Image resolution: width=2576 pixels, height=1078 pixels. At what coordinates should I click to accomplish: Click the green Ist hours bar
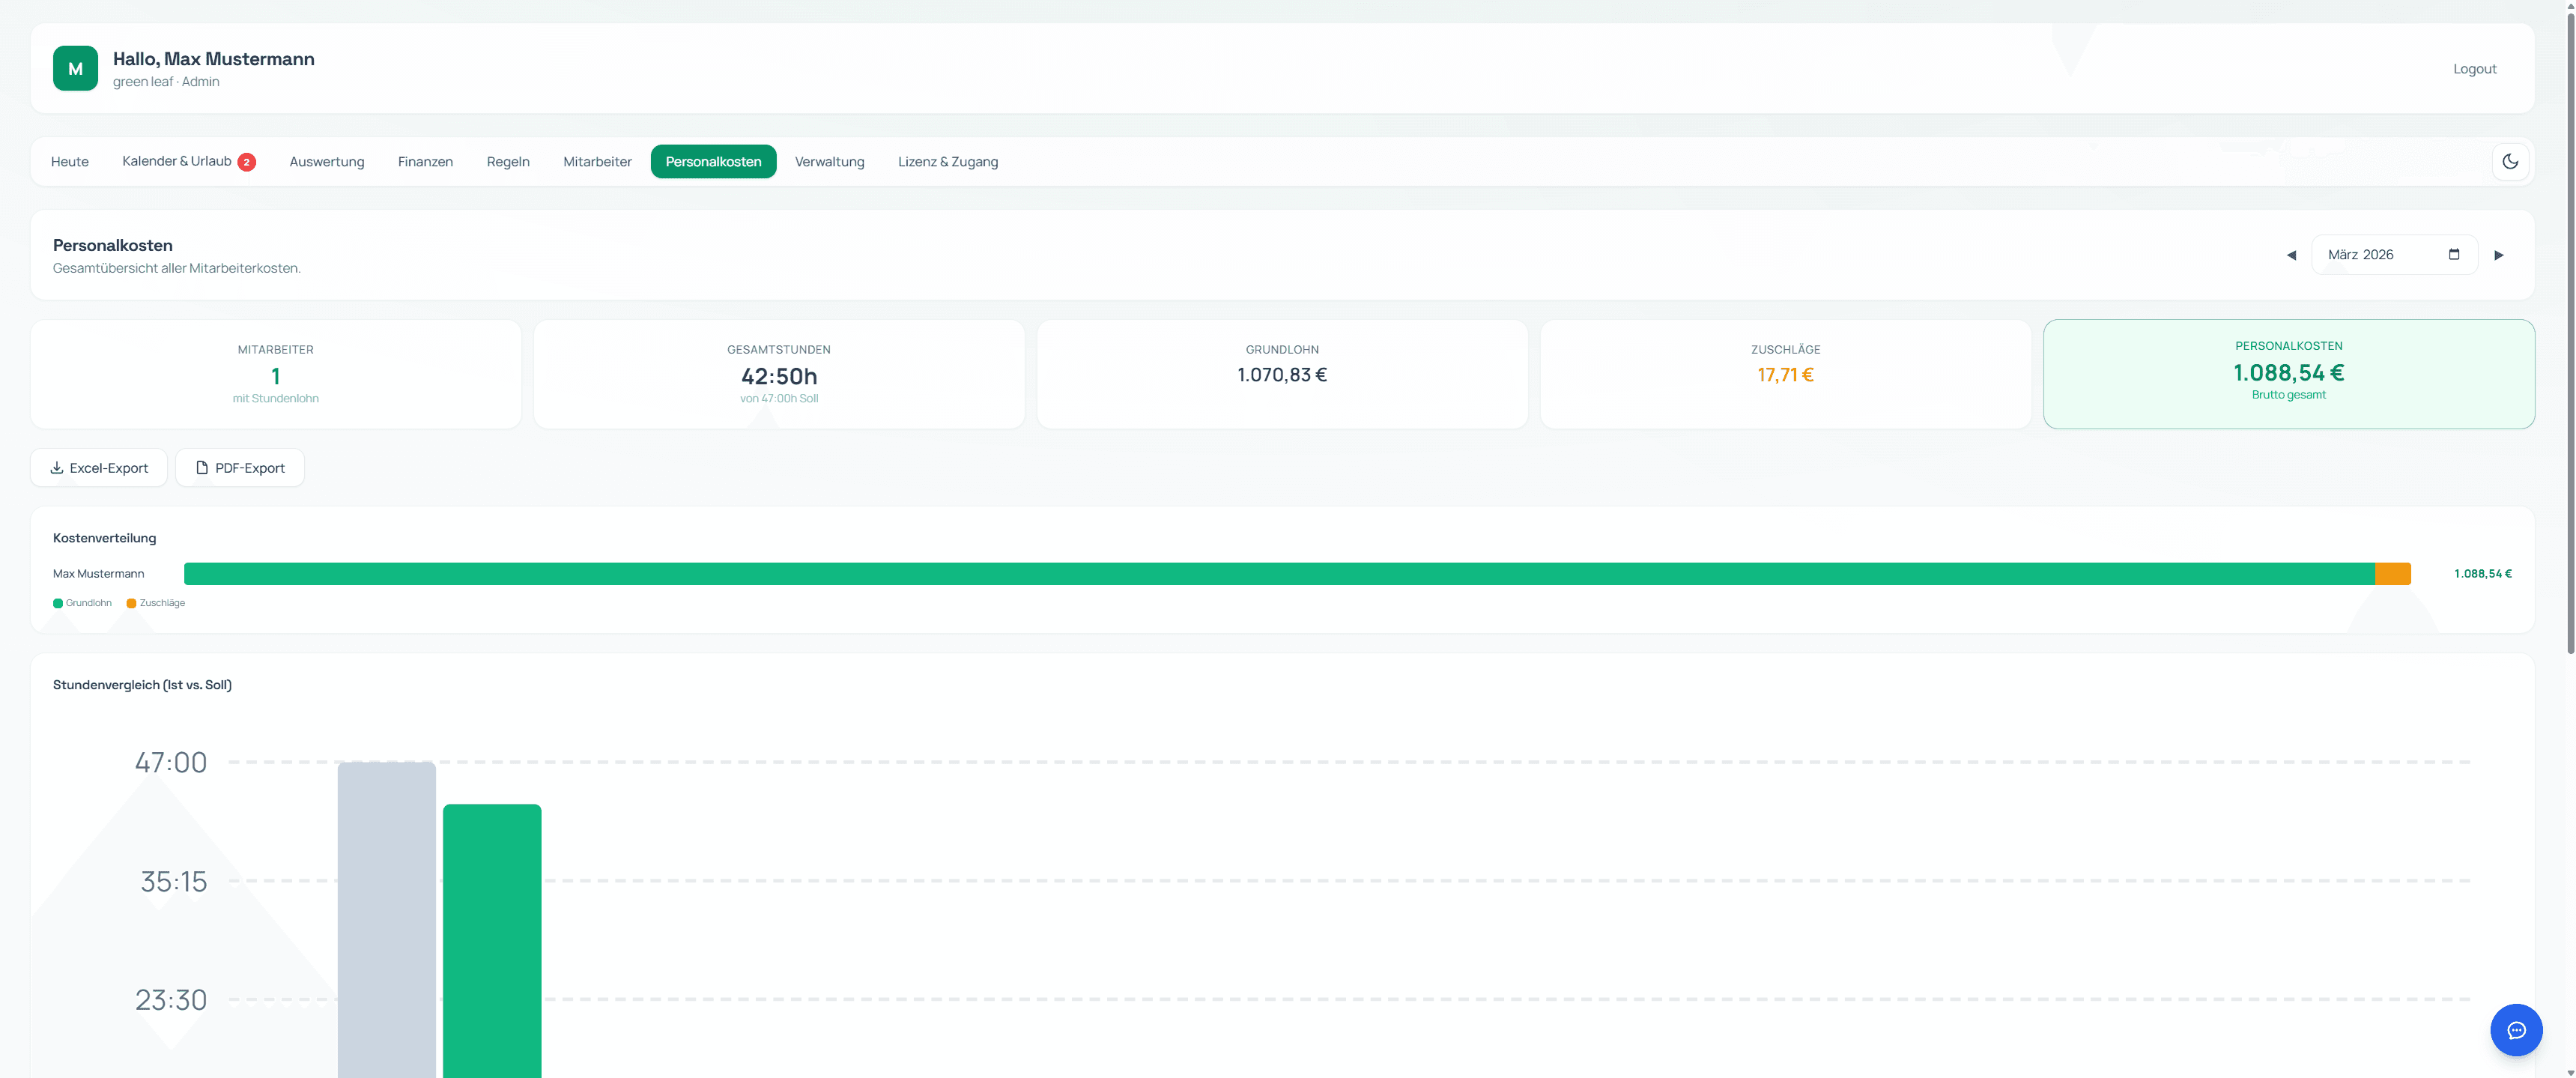[492, 940]
